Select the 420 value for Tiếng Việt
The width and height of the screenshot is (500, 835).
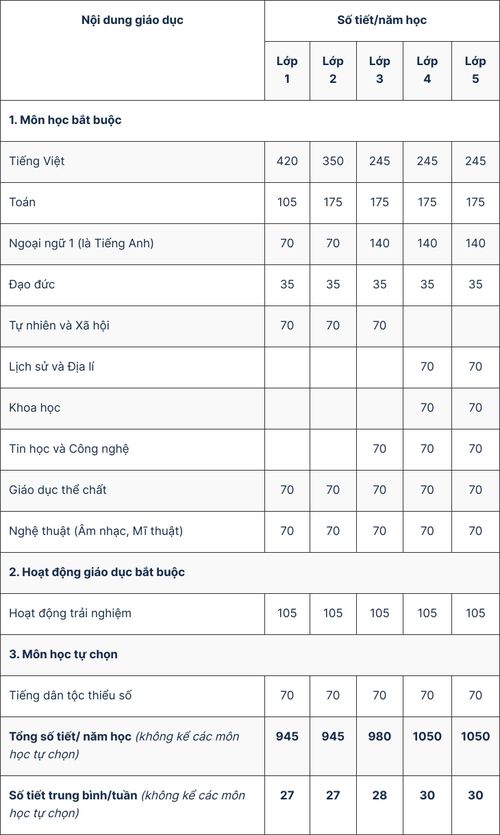tap(287, 161)
